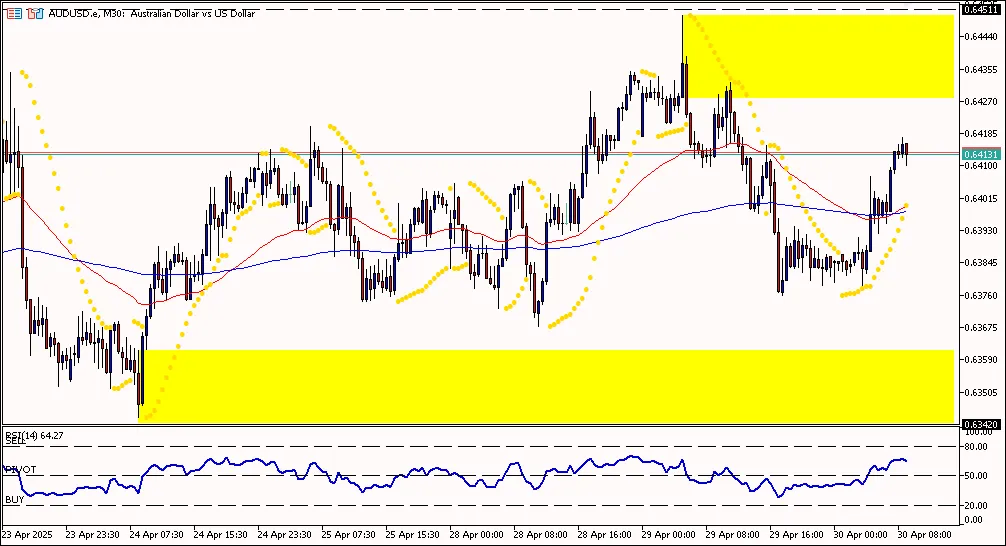This screenshot has width=1006, height=546.
Task: Click the 24 Apr 15:30 time label
Action: [x=221, y=534]
